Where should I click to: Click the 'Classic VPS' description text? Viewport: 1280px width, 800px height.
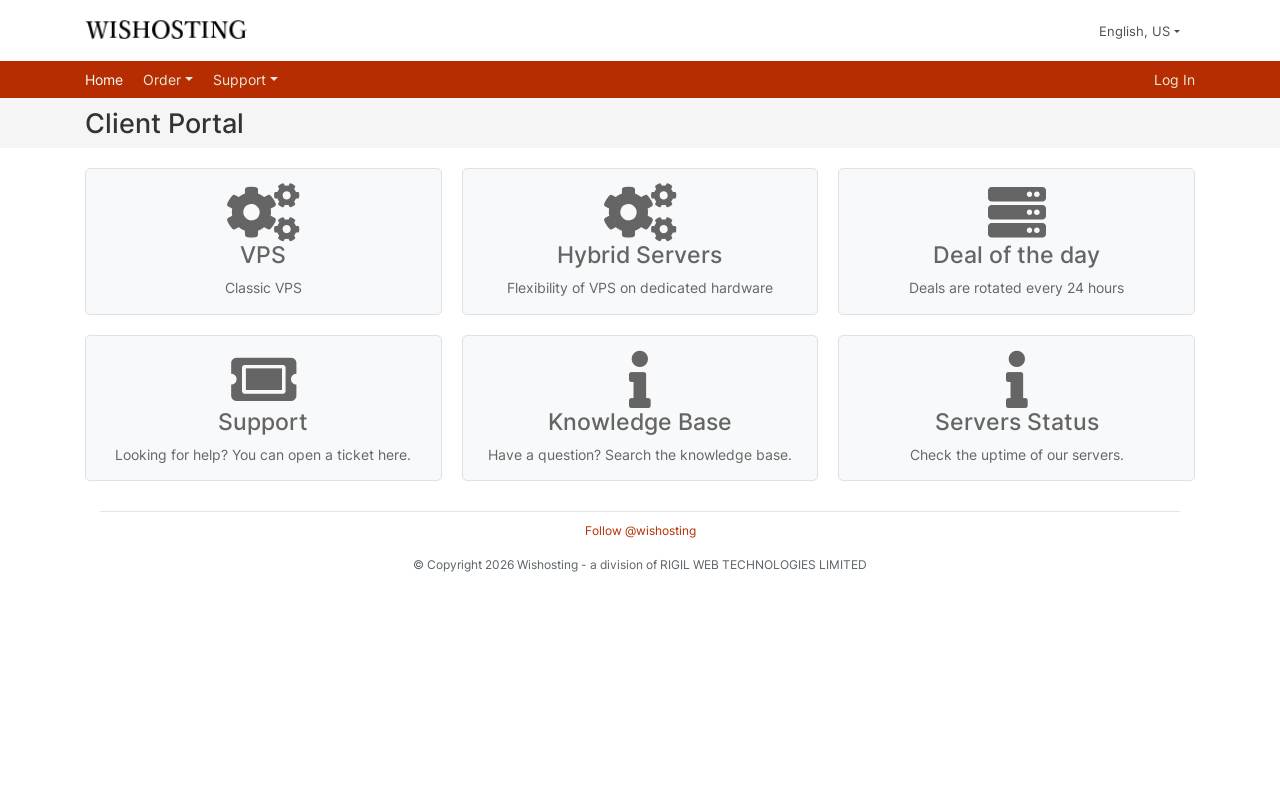[x=263, y=288]
